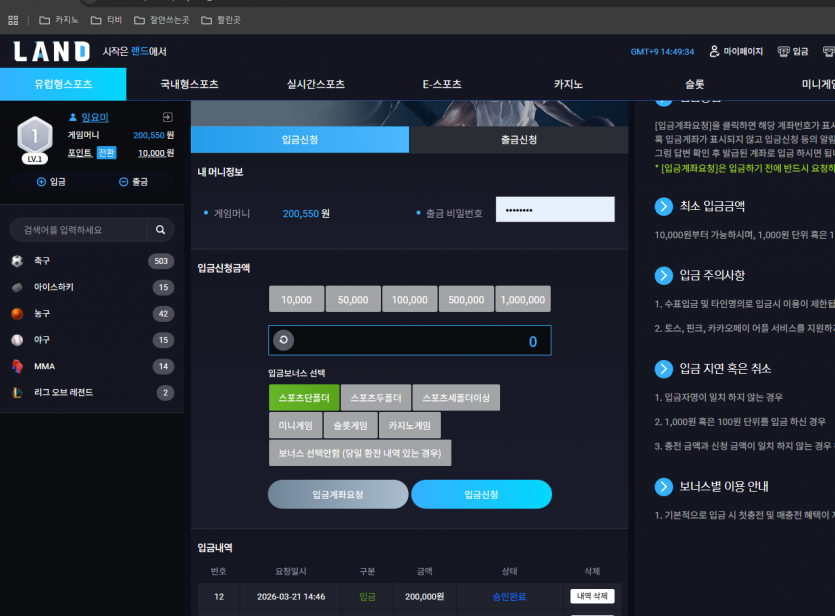Switch to 출금신청 tab
835x616 pixels.
pyautogui.click(x=519, y=139)
